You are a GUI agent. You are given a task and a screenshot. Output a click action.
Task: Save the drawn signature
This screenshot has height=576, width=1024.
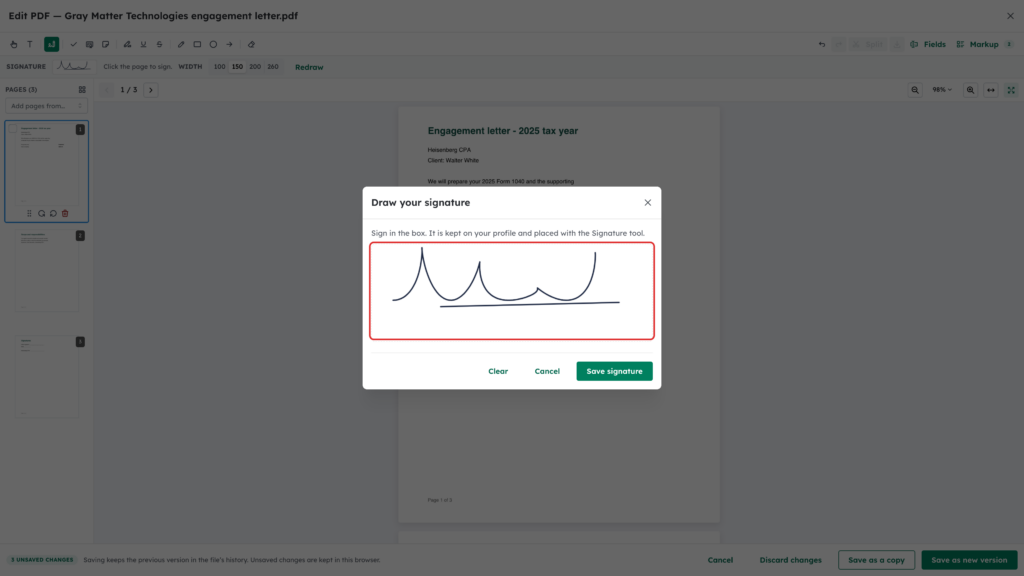[x=615, y=371]
